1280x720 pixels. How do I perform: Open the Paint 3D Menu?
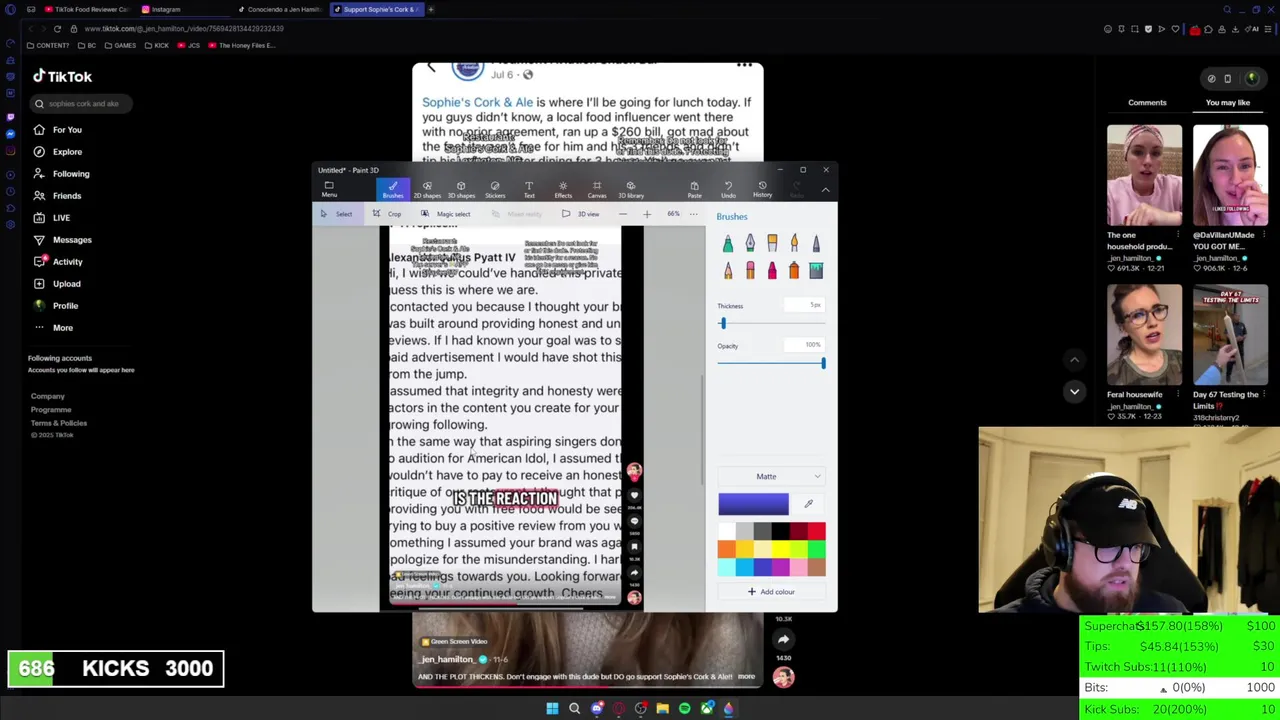[329, 189]
